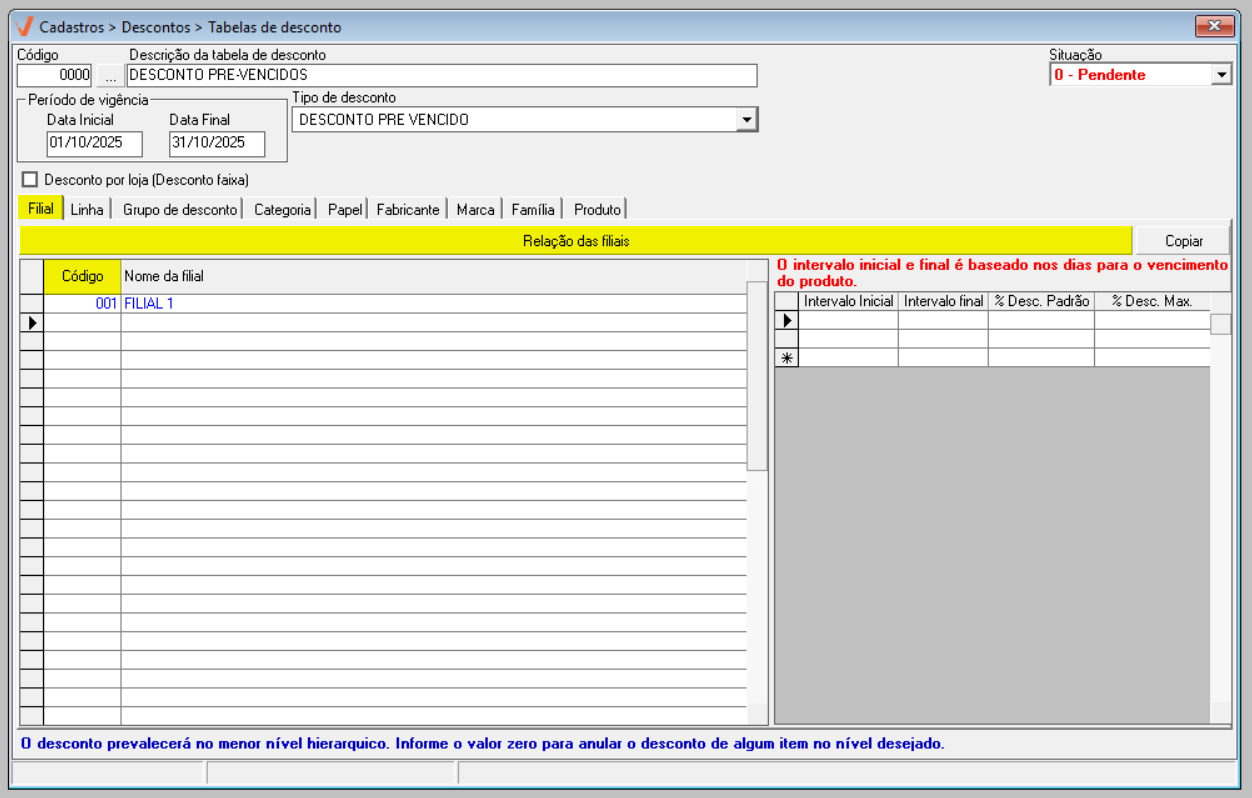Enable Desconto por loja checkbox
Screen dimensions: 1252x798
[x=30, y=180]
